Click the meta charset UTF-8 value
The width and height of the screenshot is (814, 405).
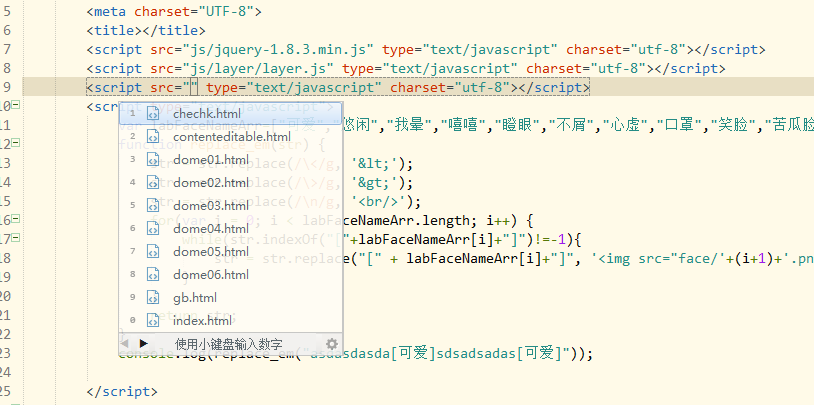[x=227, y=11]
